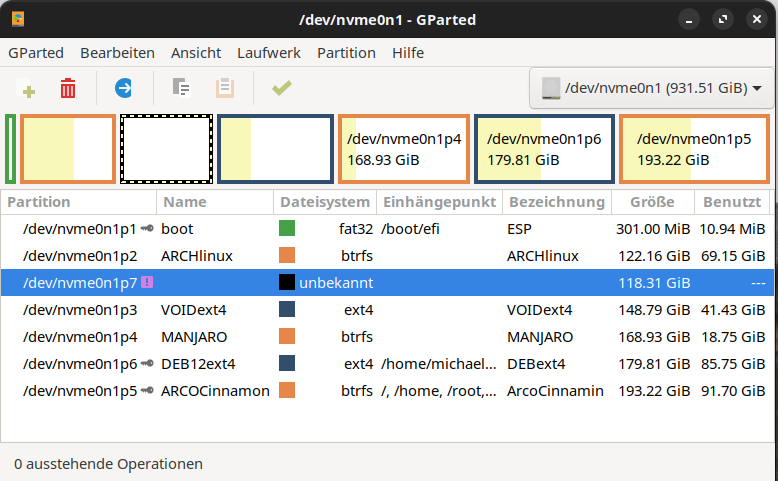
Task: Click the orange btrfs swatch for MANJARO
Action: (287, 337)
